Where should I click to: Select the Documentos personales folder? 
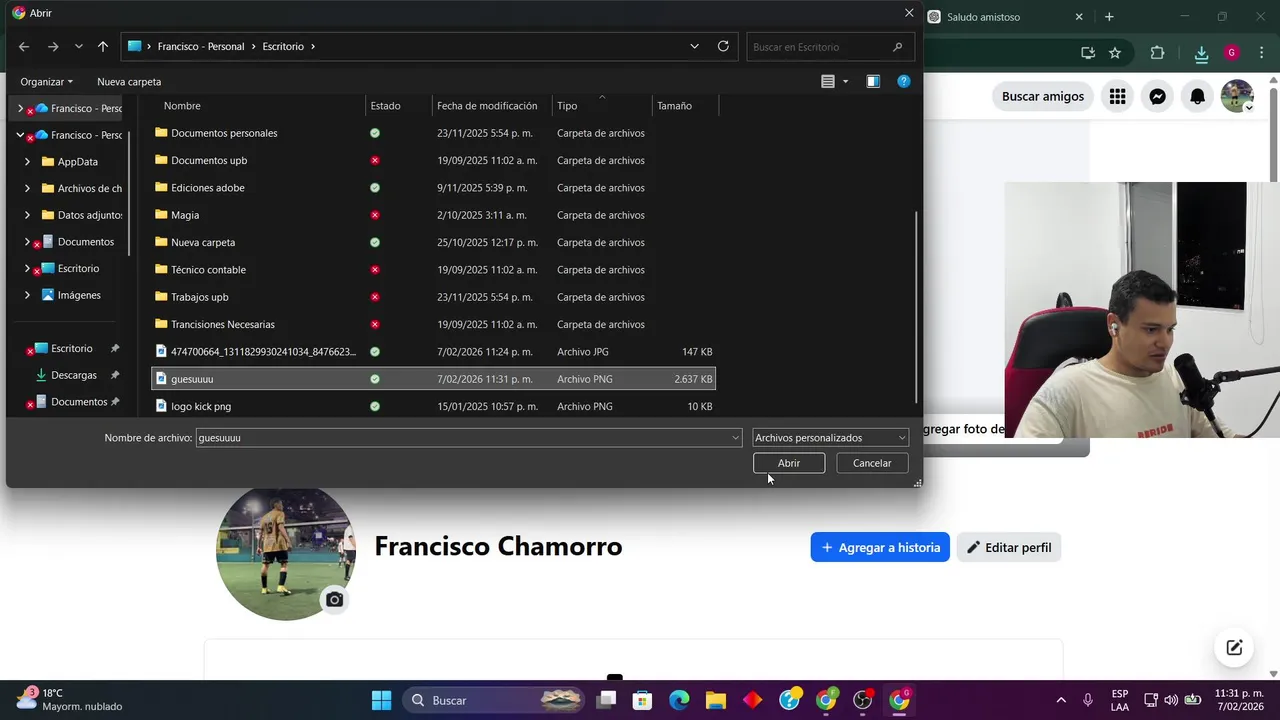[x=434, y=133]
